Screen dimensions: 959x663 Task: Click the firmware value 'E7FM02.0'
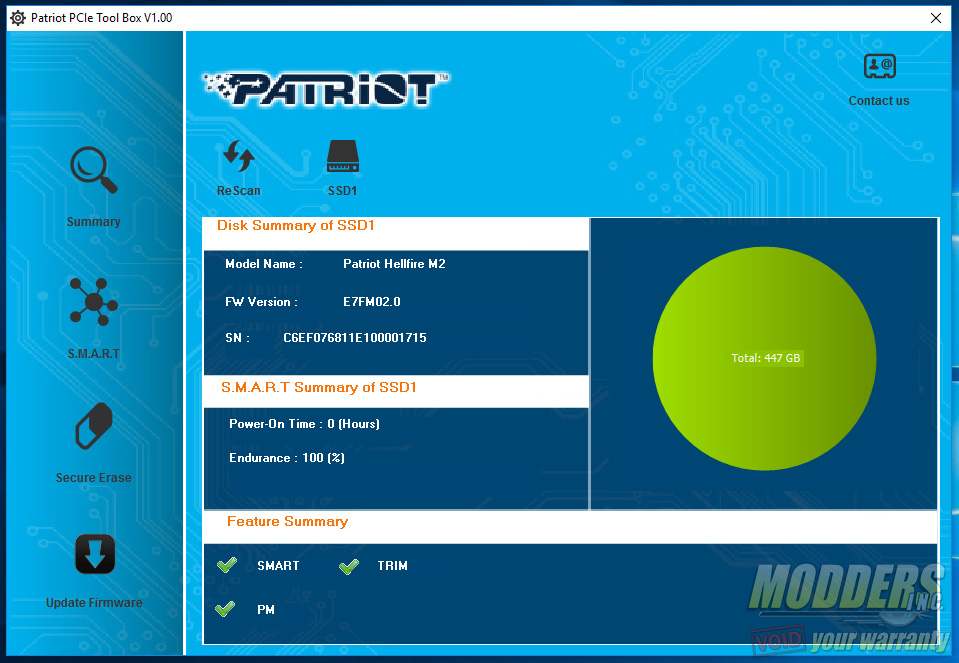click(372, 302)
